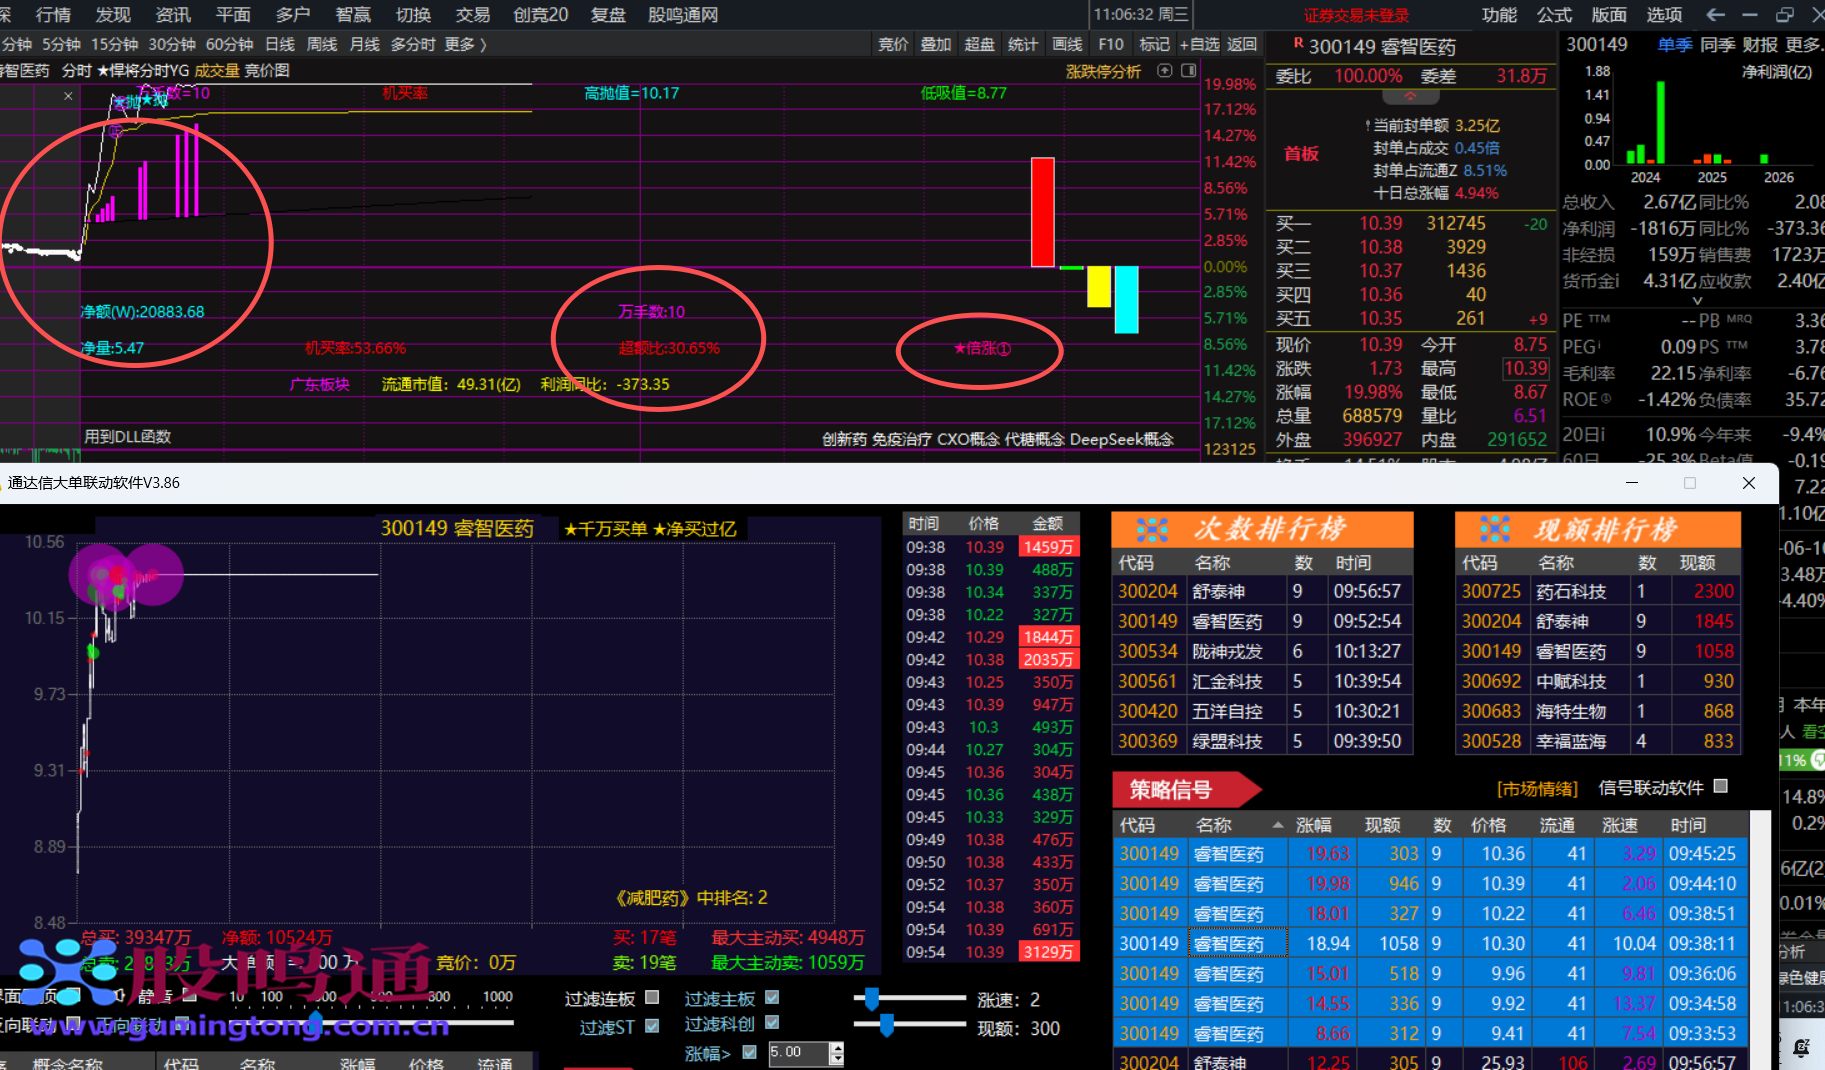Toggle the 过滤ST checkbox

652,1025
